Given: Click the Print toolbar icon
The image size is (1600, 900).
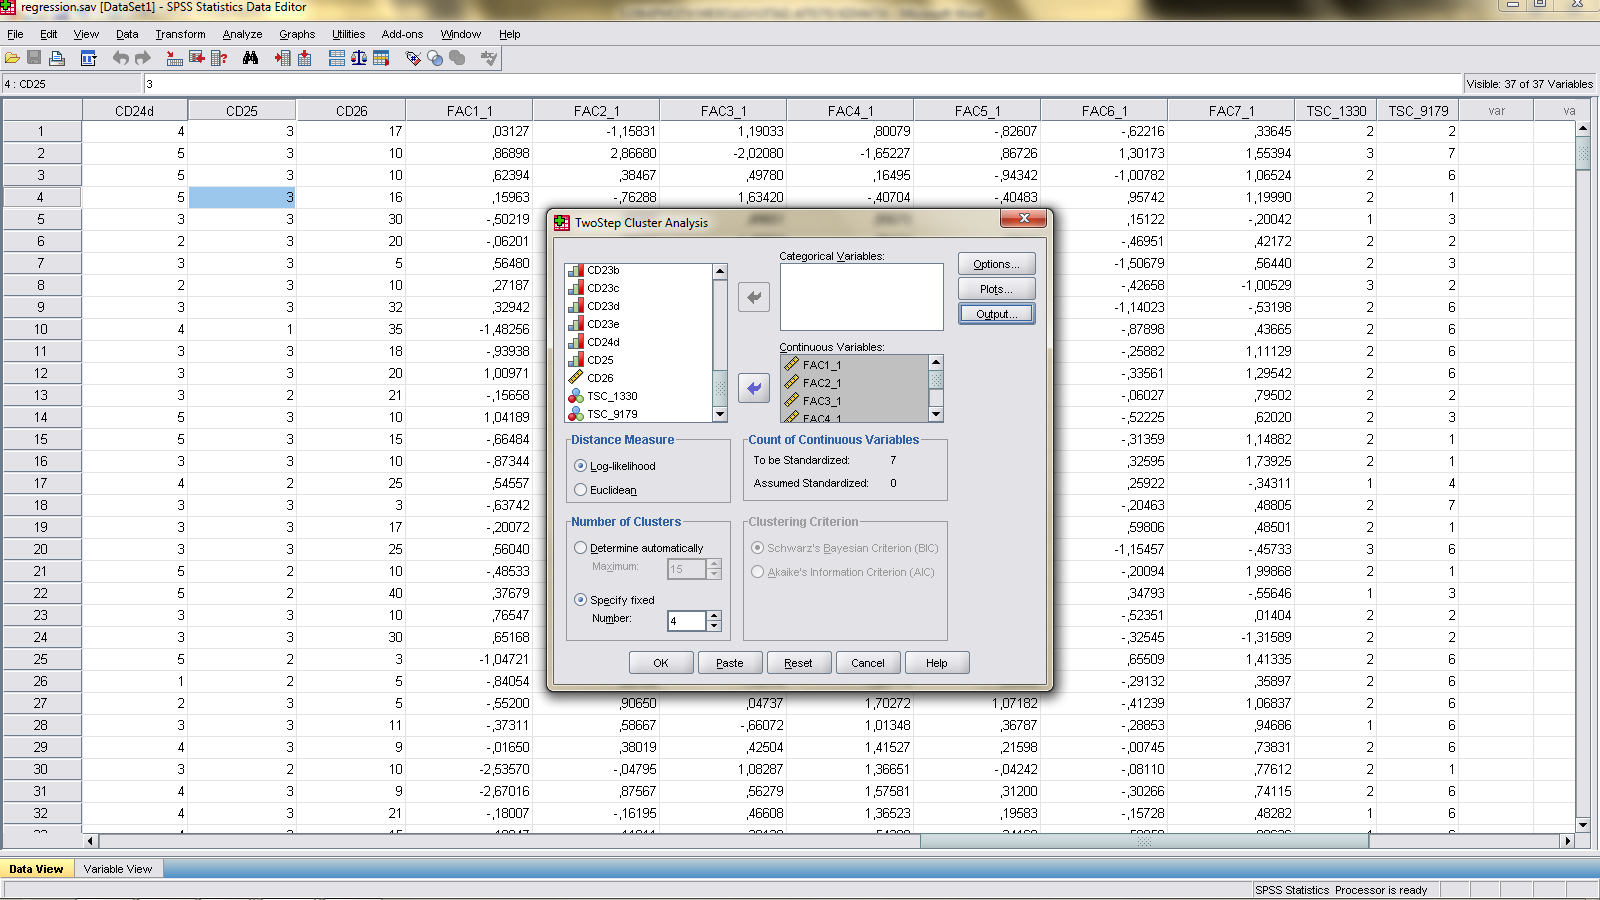Looking at the screenshot, I should (x=57, y=58).
